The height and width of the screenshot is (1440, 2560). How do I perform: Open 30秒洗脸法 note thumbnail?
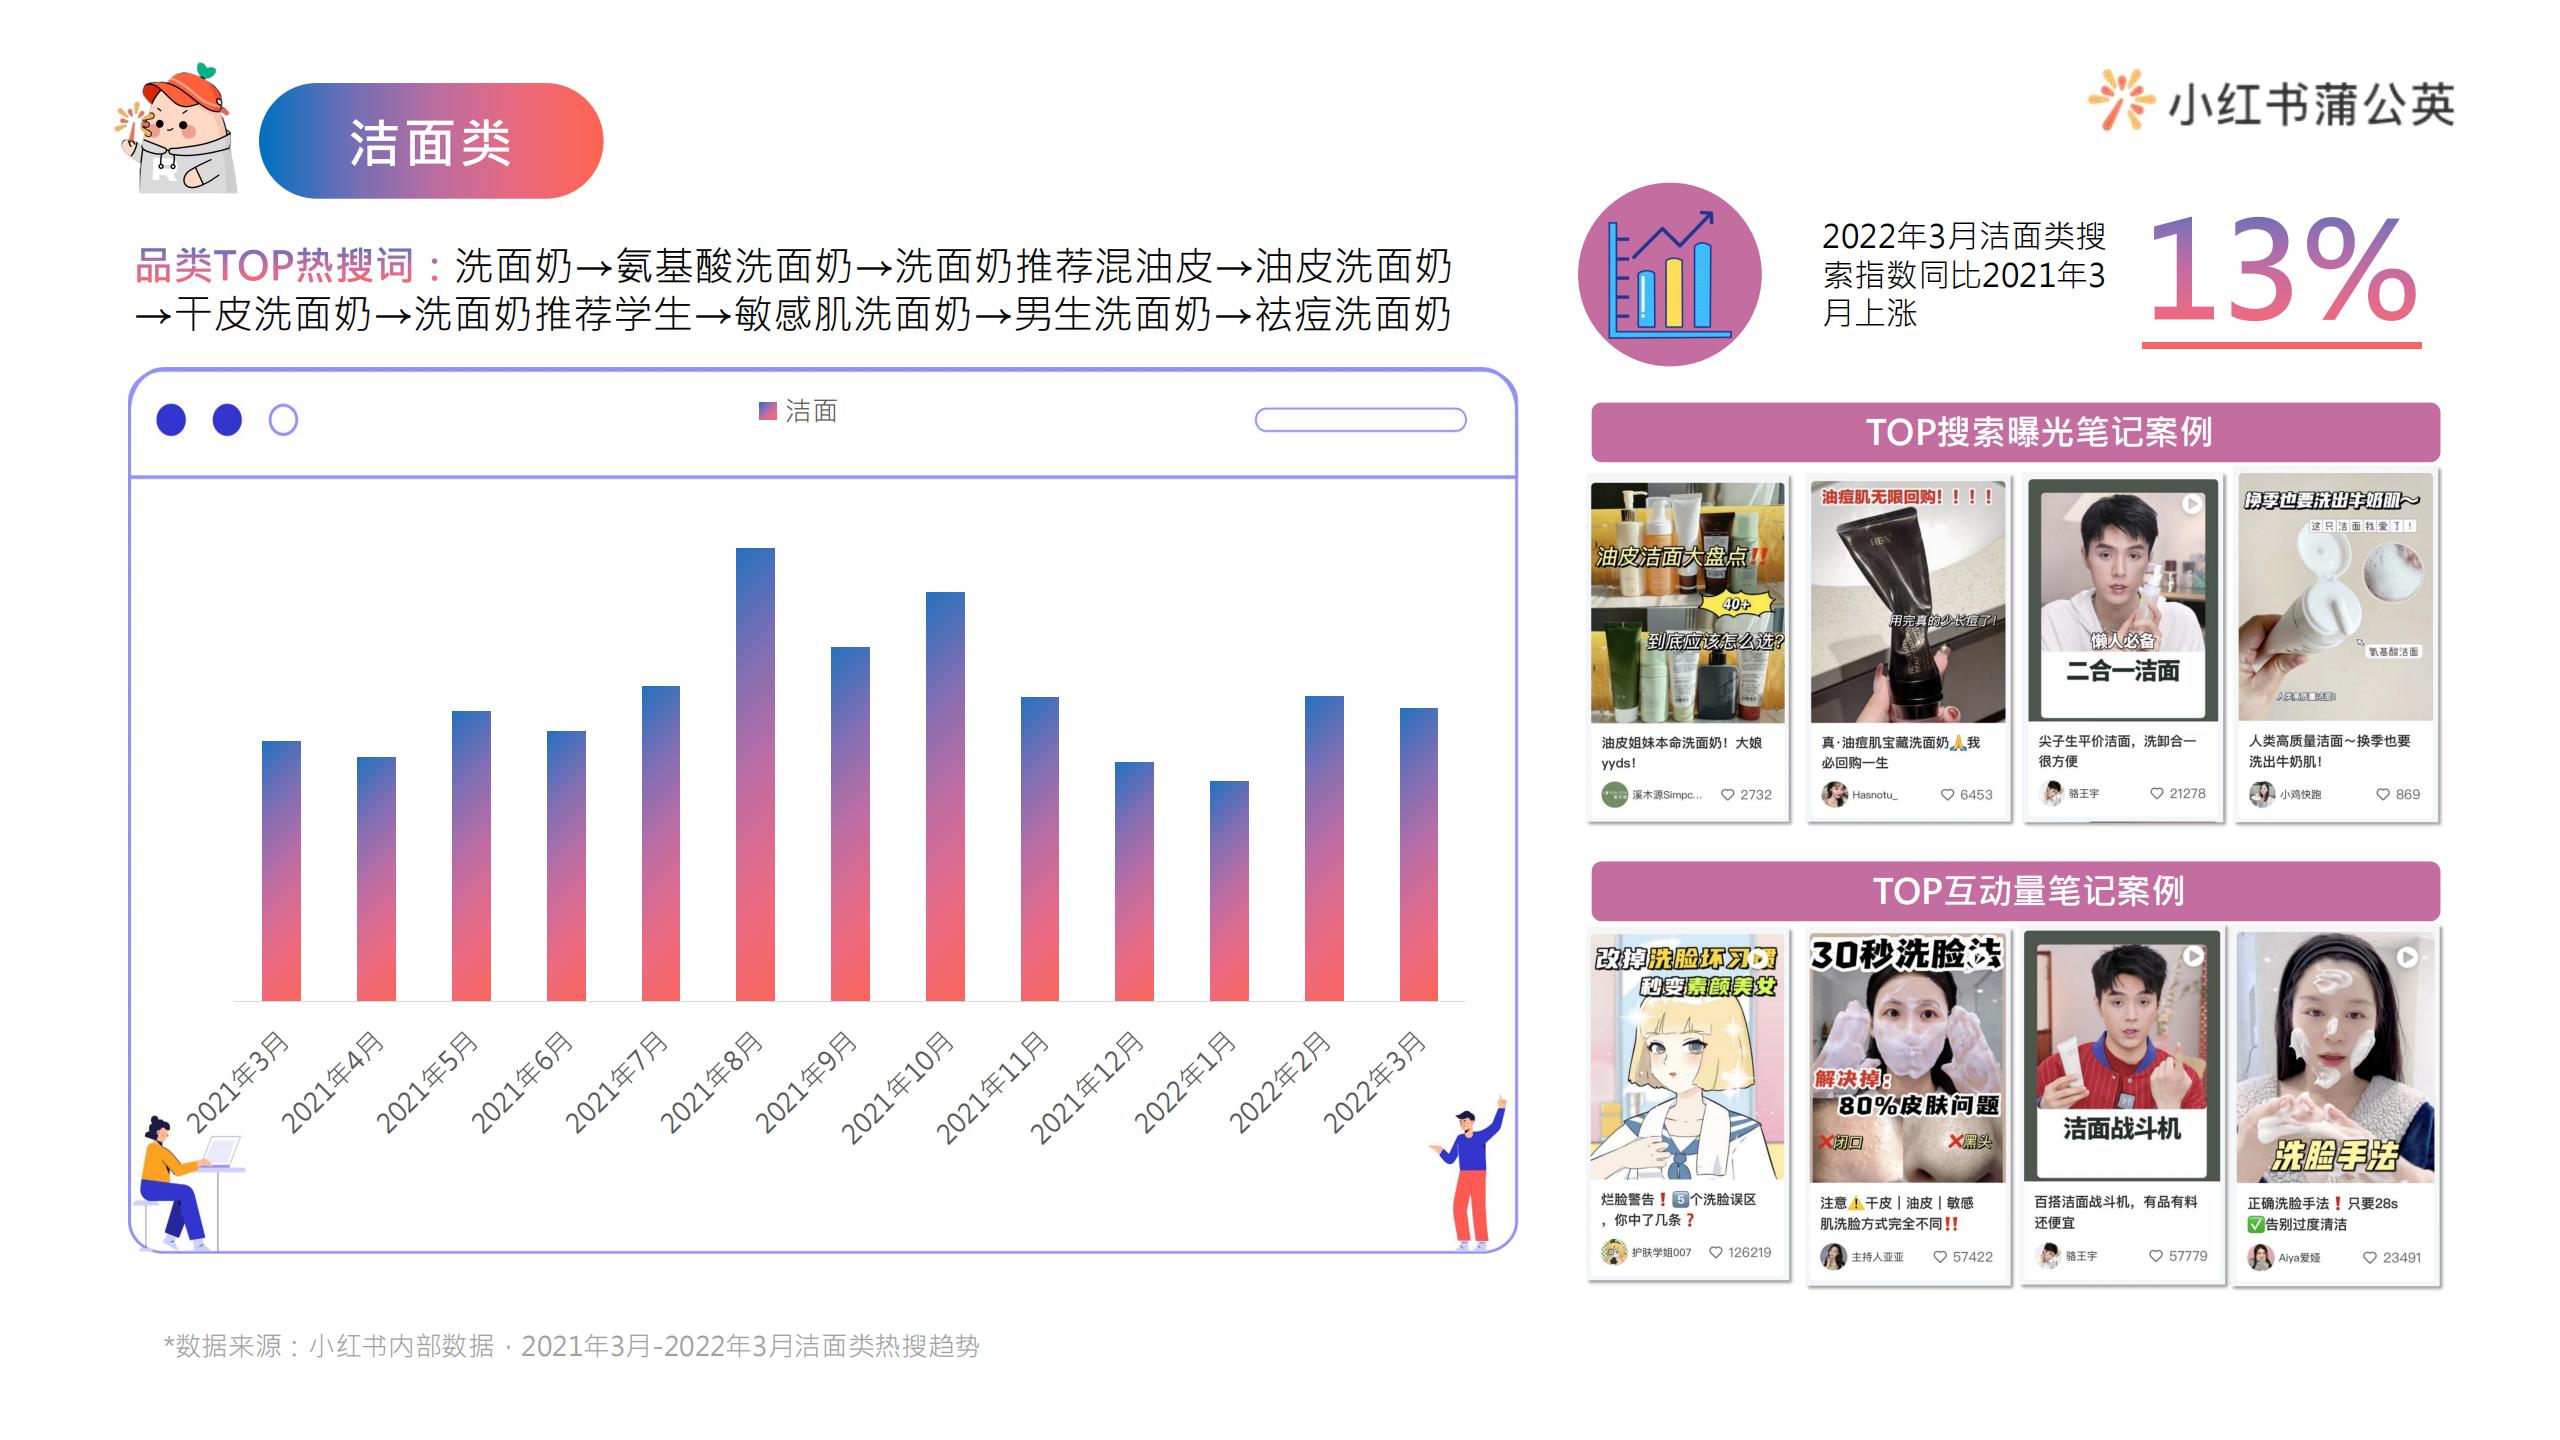1908,1060
